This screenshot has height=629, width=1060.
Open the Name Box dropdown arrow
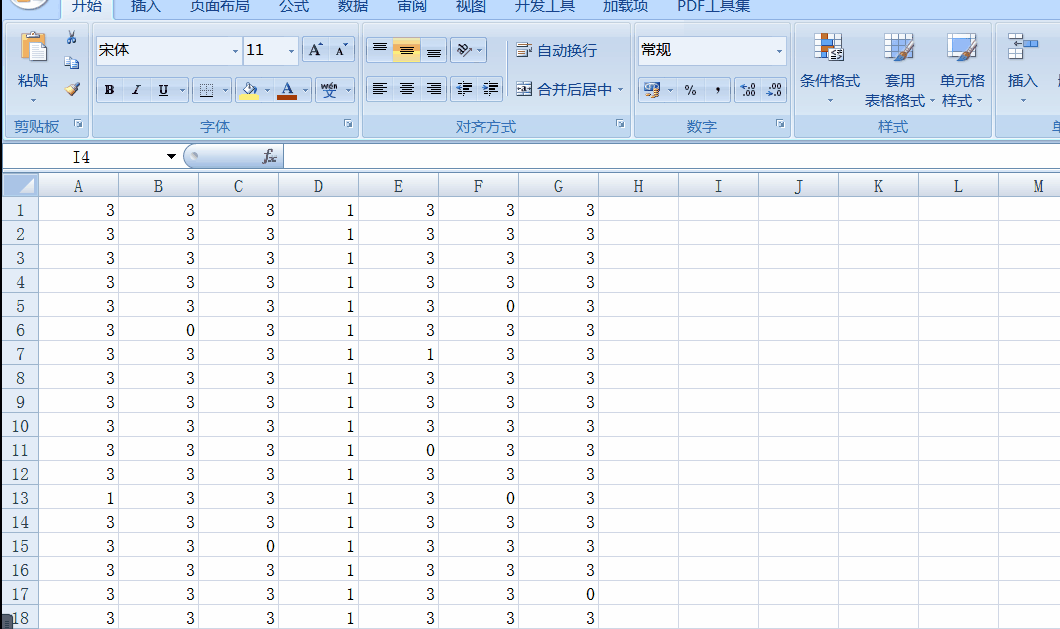(x=171, y=157)
